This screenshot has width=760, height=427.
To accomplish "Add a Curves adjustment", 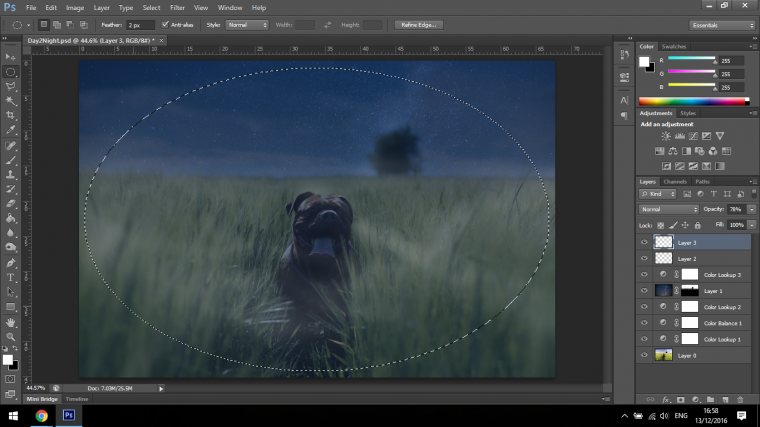I will click(x=693, y=136).
